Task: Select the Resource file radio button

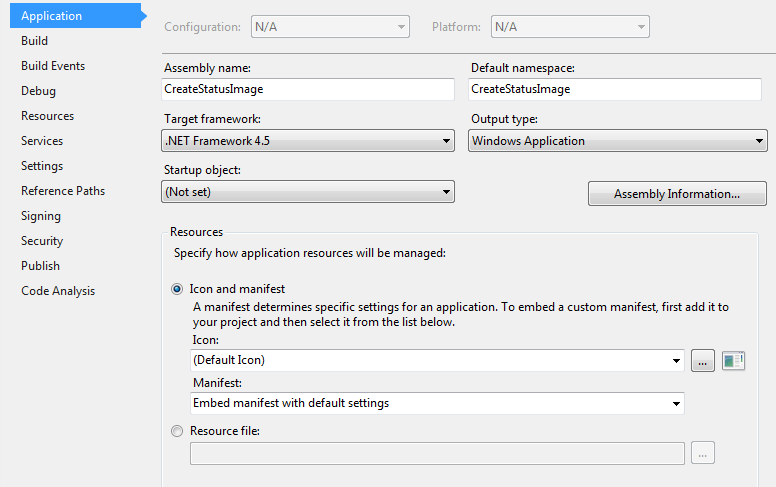Action: [177, 431]
